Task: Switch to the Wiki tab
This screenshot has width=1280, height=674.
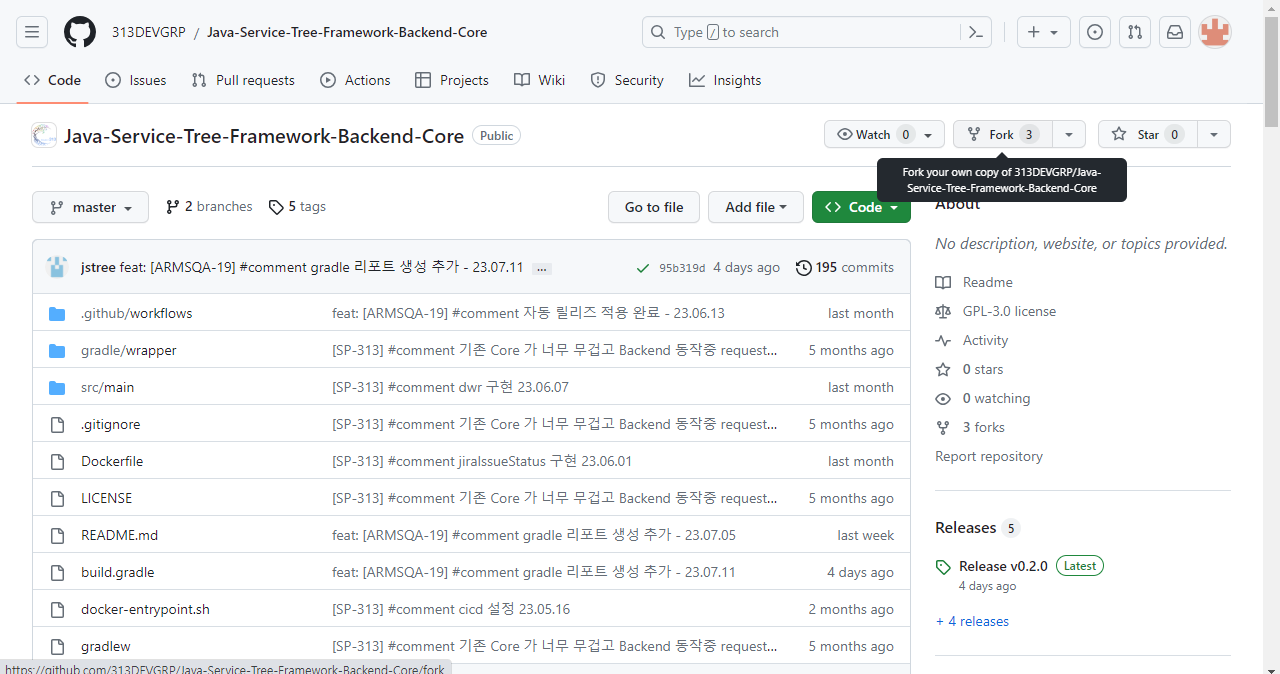Action: (539, 80)
